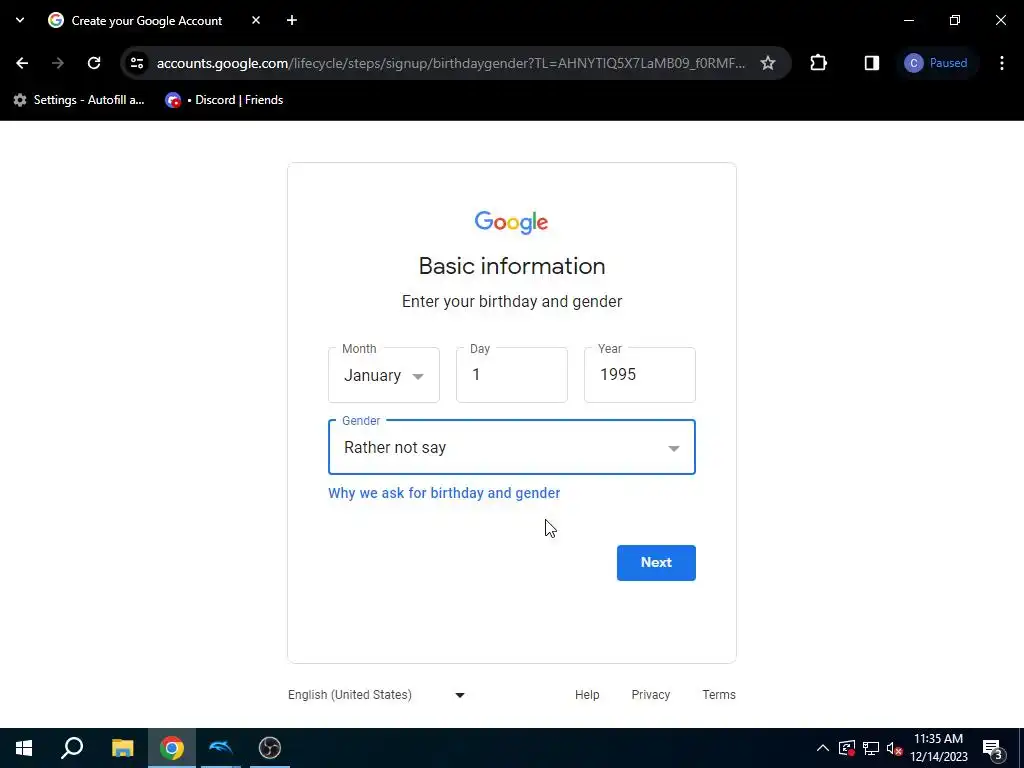Open the Settings - Autofill bookmark
Viewport: 1024px width, 768px height.
[x=79, y=100]
